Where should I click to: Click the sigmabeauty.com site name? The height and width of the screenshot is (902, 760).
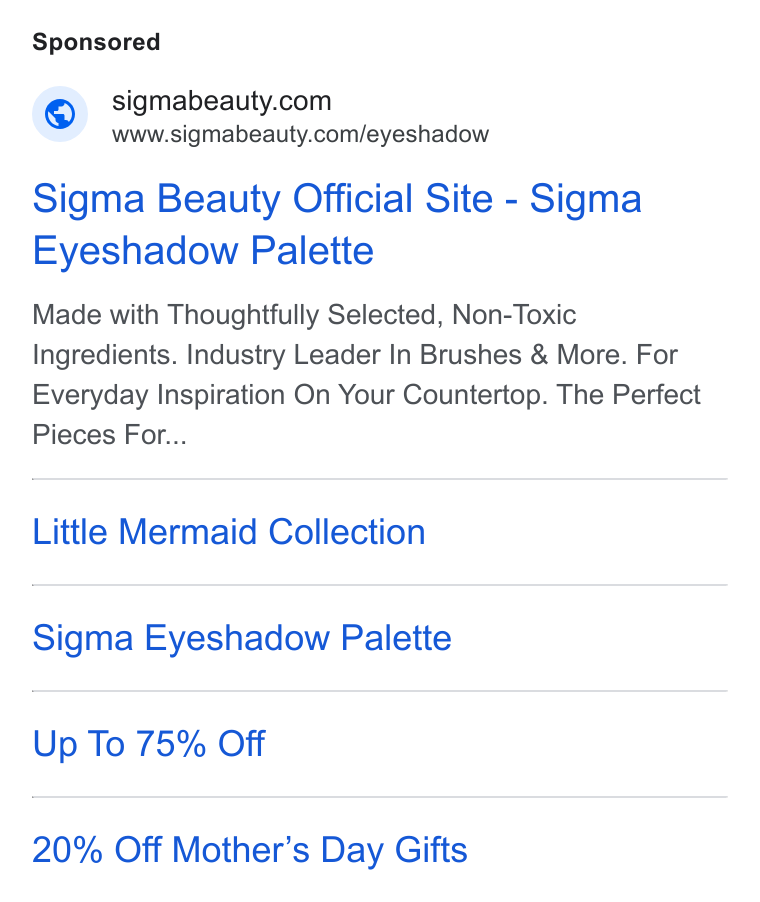point(221,101)
